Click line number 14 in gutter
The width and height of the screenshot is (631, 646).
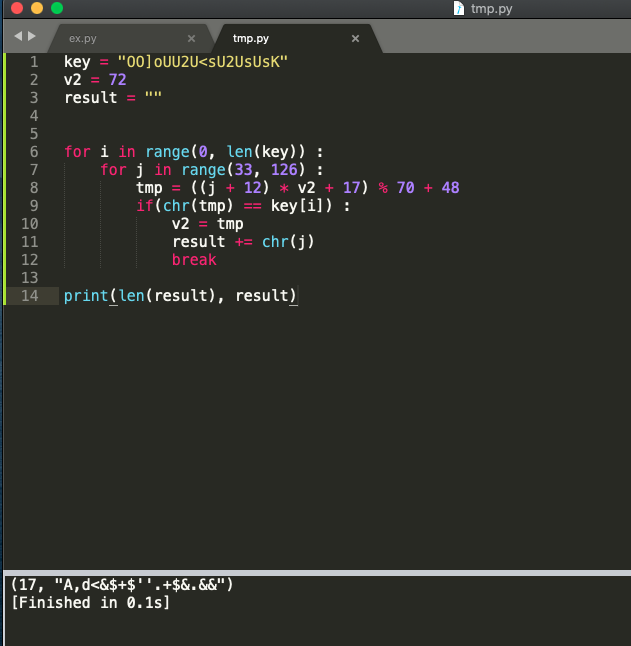30,296
